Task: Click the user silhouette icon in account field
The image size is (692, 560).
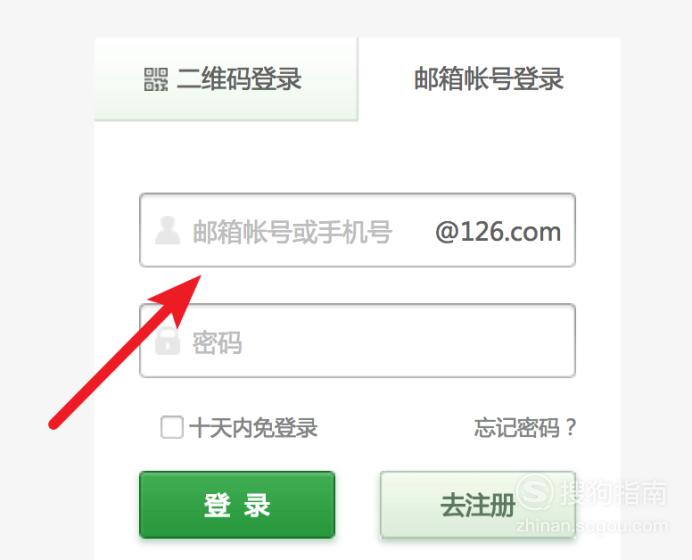Action: (168, 230)
